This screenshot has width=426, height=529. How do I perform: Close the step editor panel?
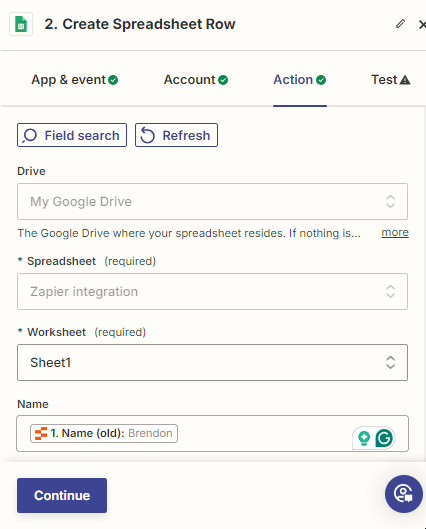[x=422, y=25]
